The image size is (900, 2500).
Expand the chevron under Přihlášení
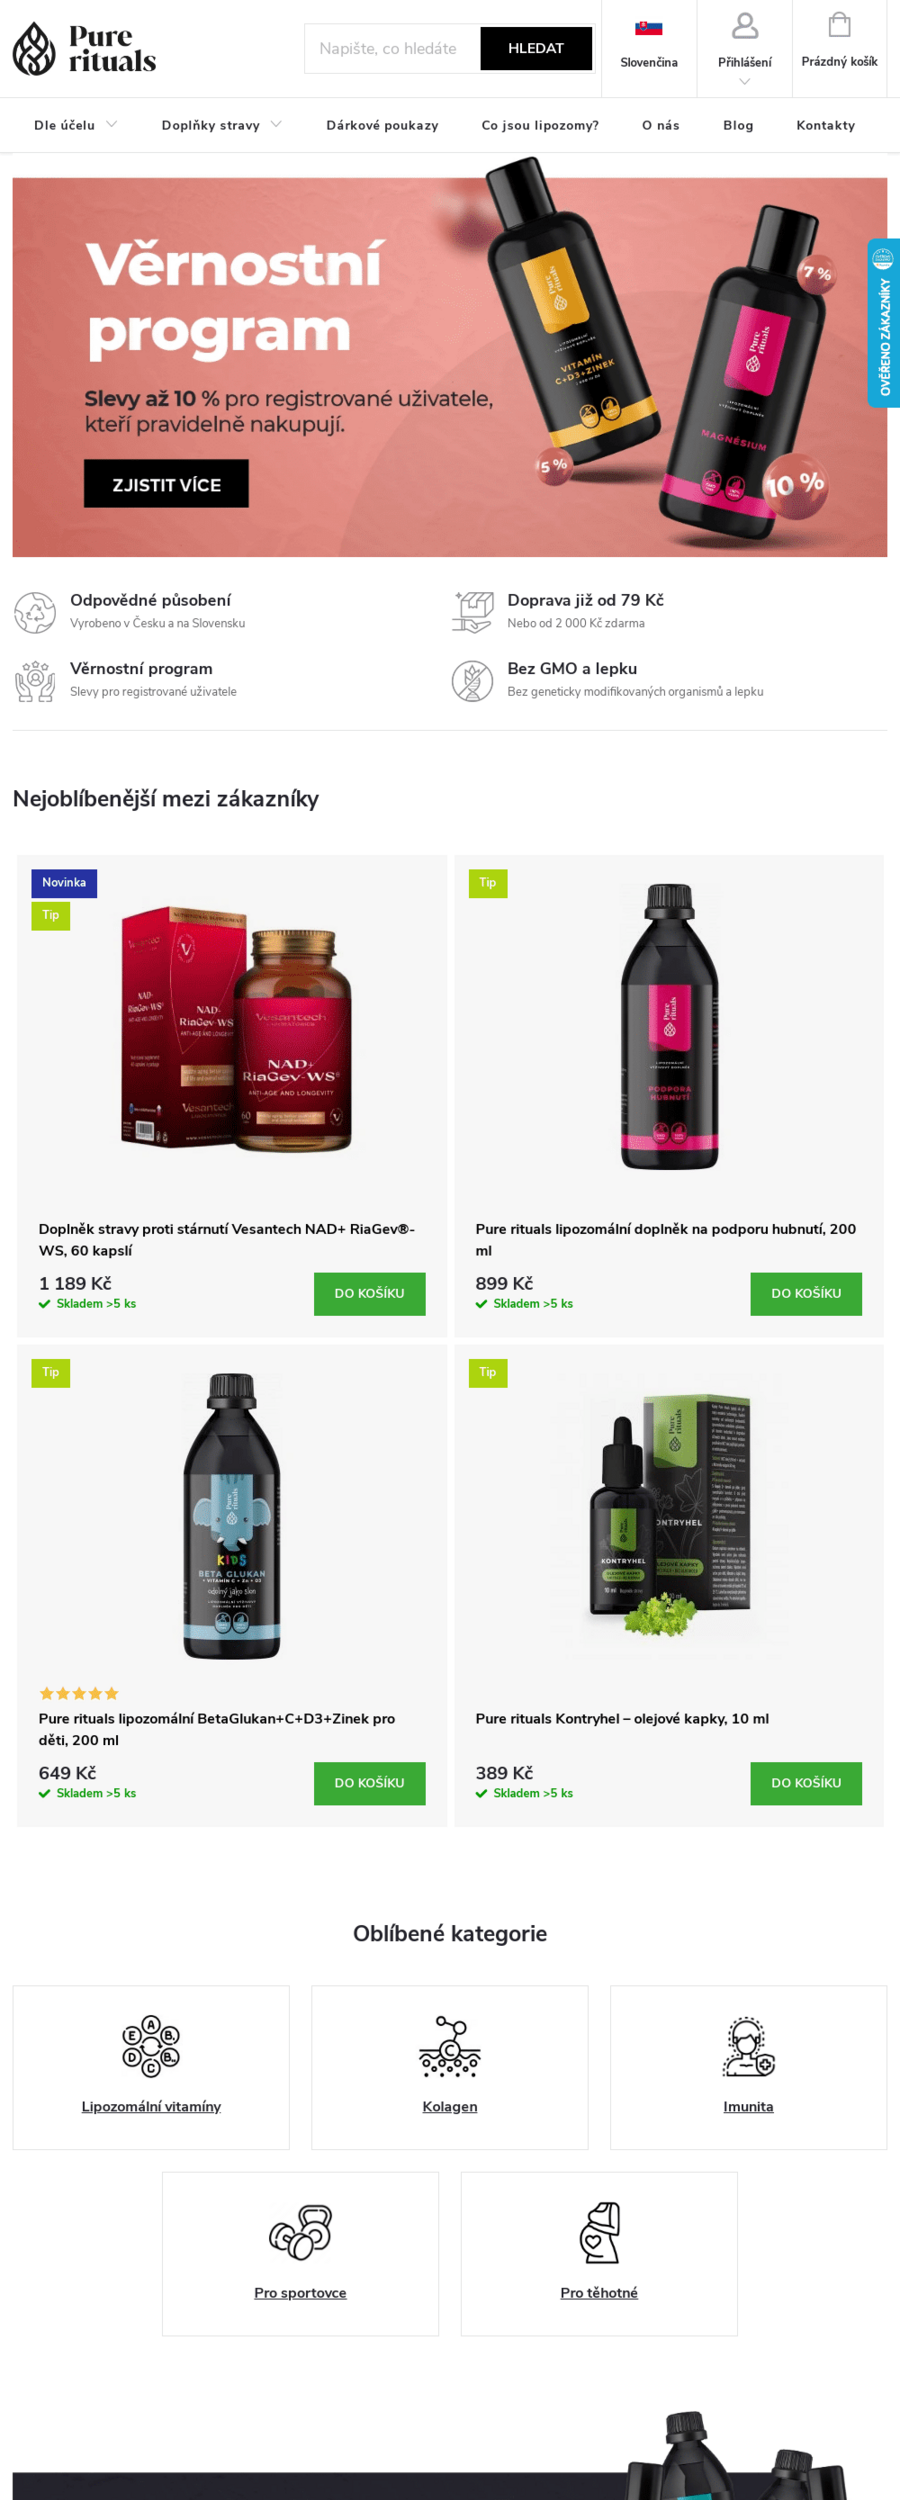pyautogui.click(x=745, y=82)
